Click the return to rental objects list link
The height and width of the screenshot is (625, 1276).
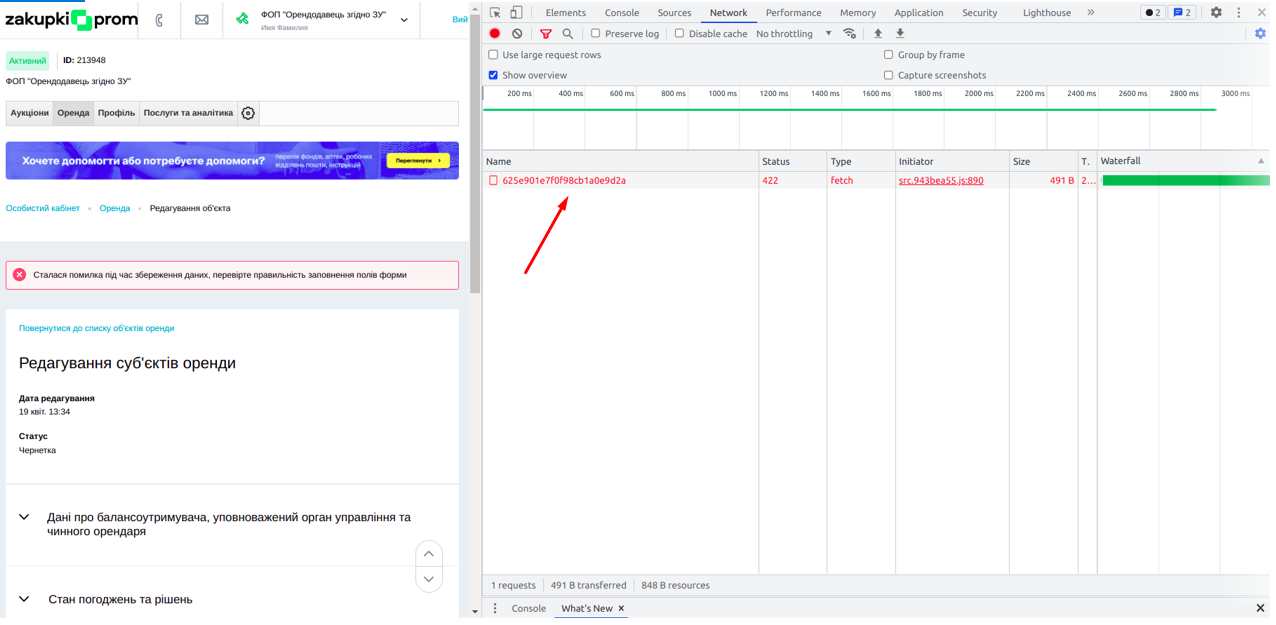[96, 328]
